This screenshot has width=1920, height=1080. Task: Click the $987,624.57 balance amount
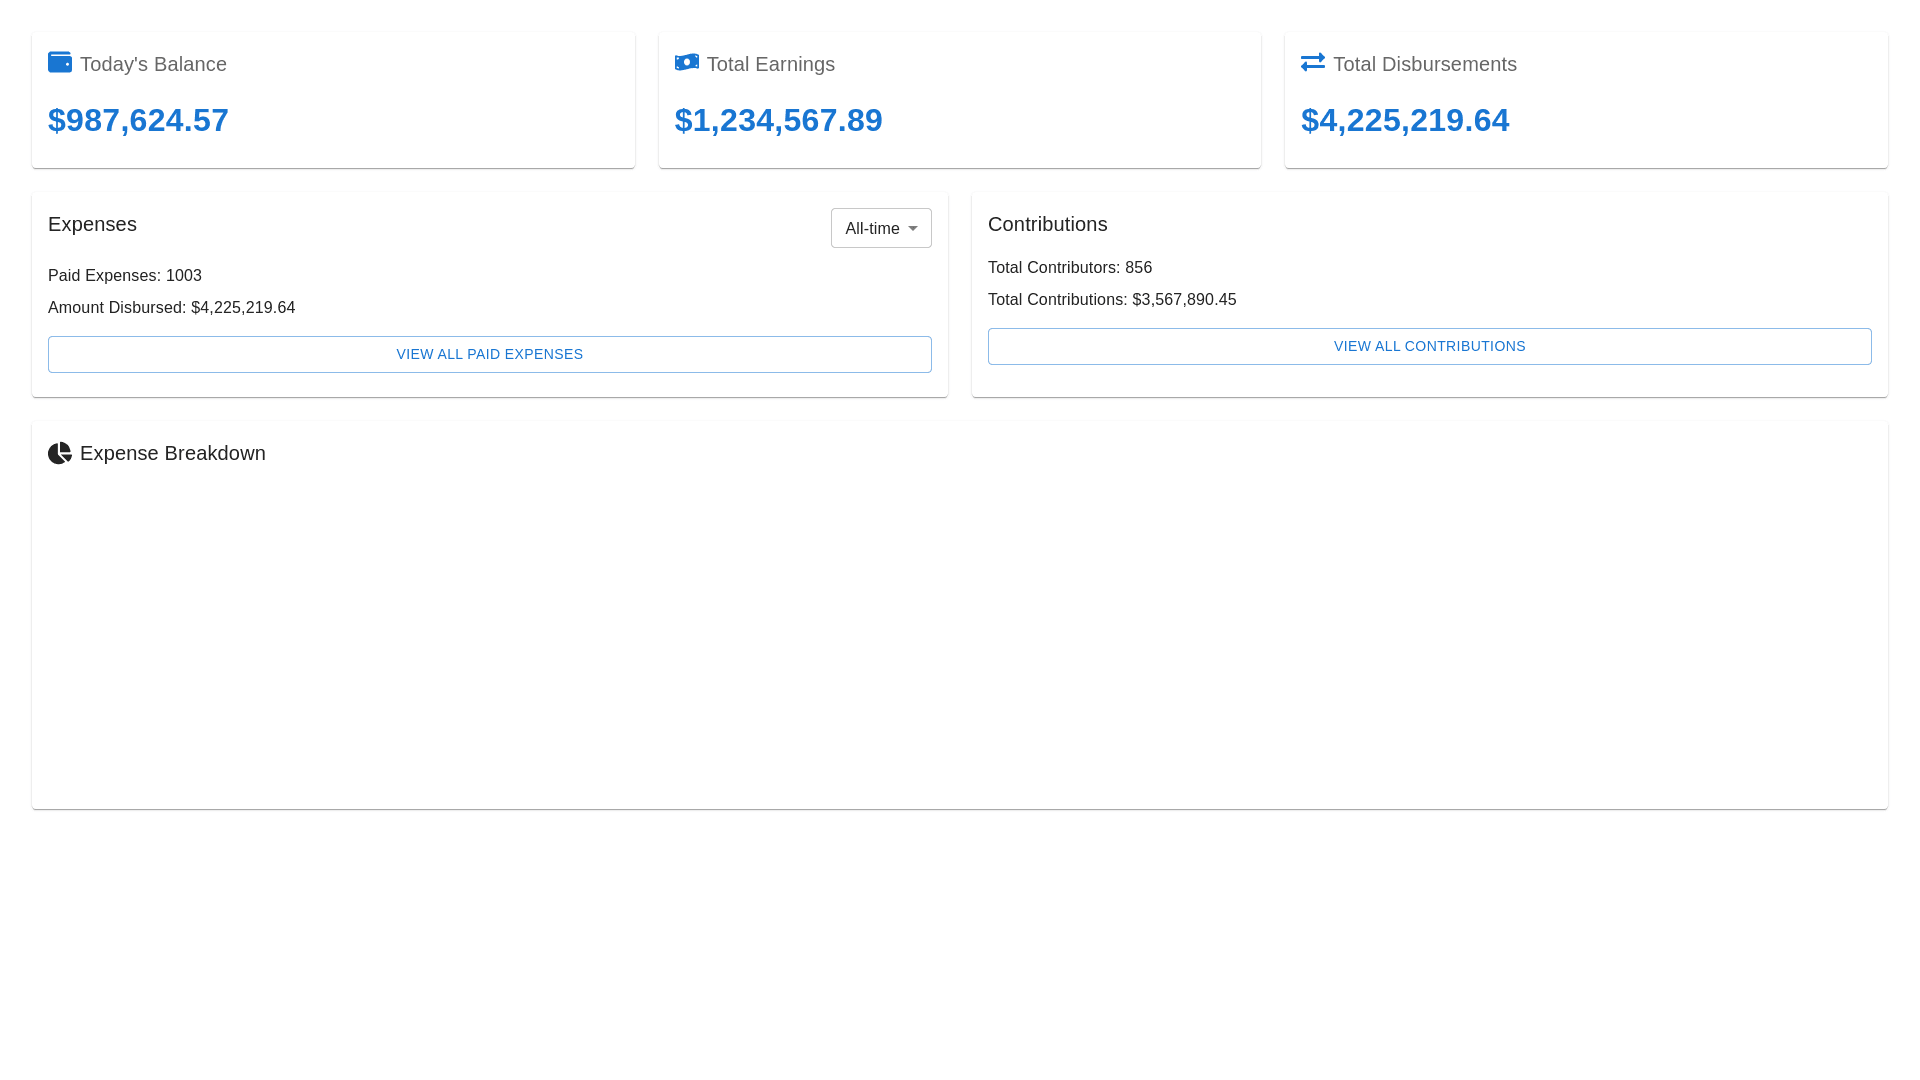(138, 120)
